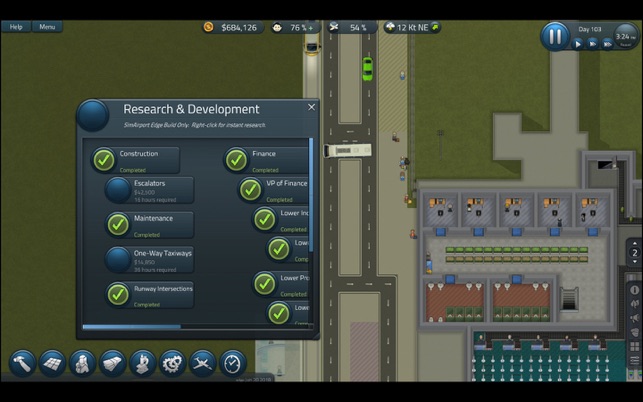This screenshot has width=643, height=402.
Task: Click the vertical scrollbar in research panel
Action: 311,195
